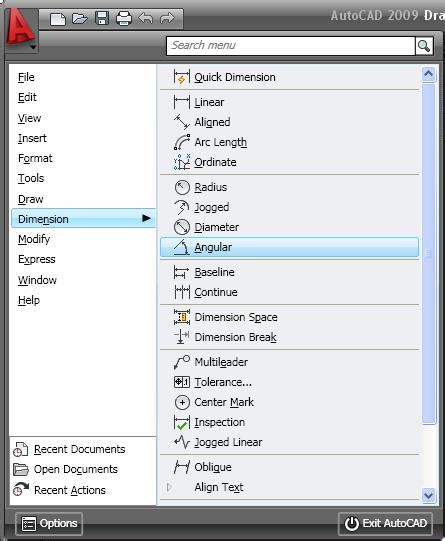This screenshot has width=445, height=541.
Task: Click the magnifier search icon
Action: tap(424, 46)
